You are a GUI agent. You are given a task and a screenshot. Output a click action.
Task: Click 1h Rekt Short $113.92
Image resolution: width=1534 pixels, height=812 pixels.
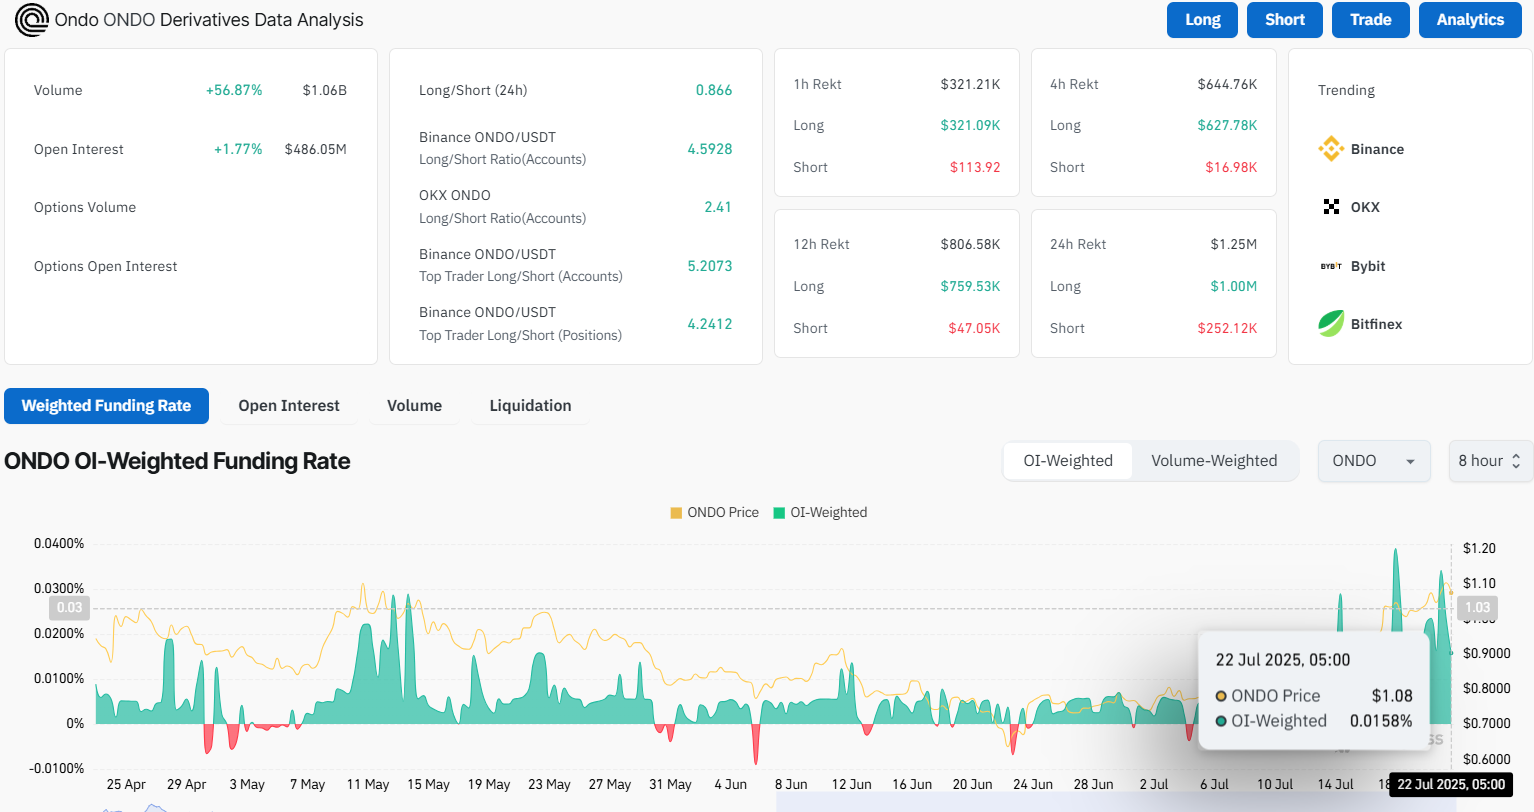(x=975, y=167)
